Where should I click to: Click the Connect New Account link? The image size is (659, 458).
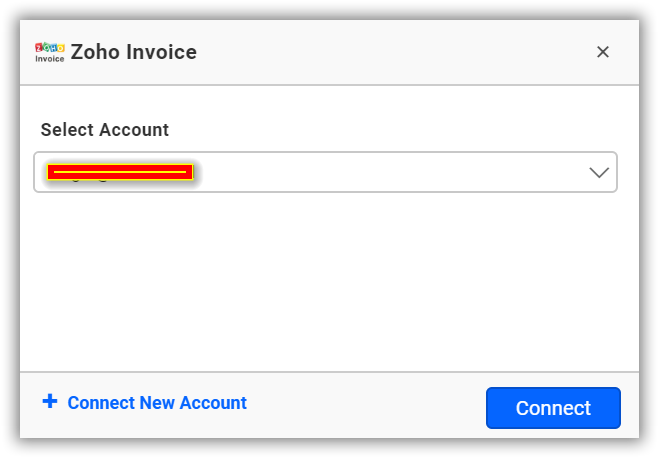coord(157,403)
